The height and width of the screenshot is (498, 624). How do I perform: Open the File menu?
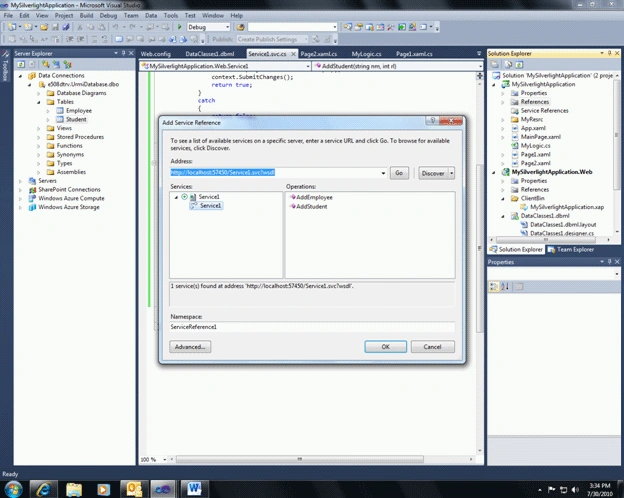coord(8,16)
